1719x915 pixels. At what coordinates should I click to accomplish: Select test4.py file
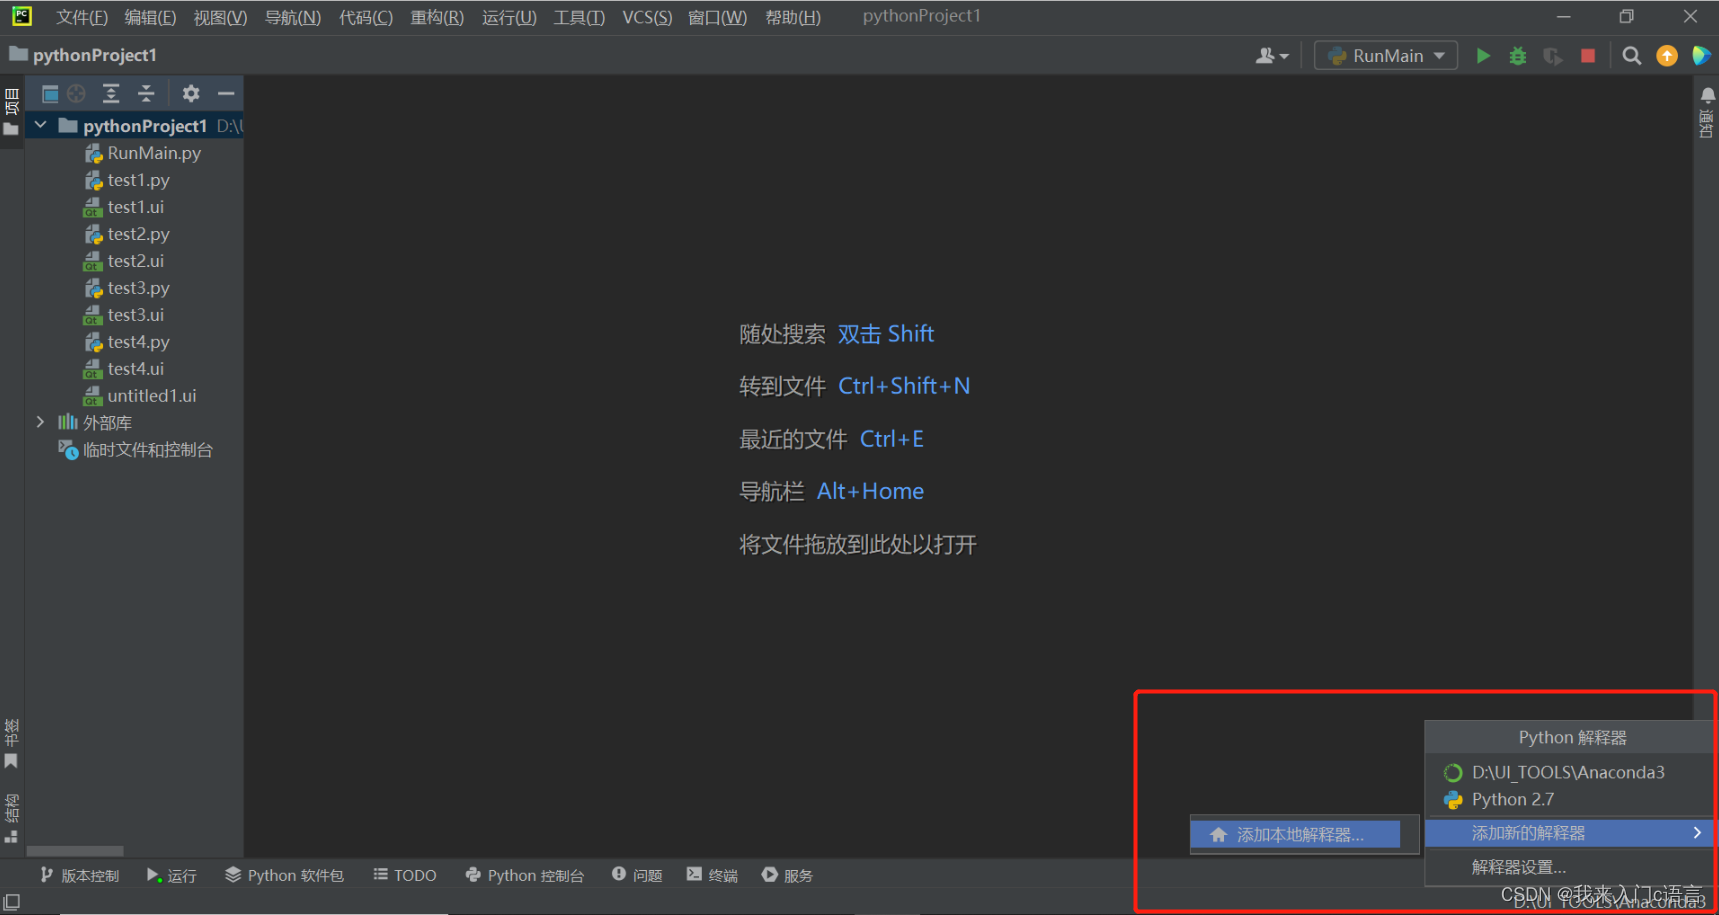pyautogui.click(x=127, y=342)
